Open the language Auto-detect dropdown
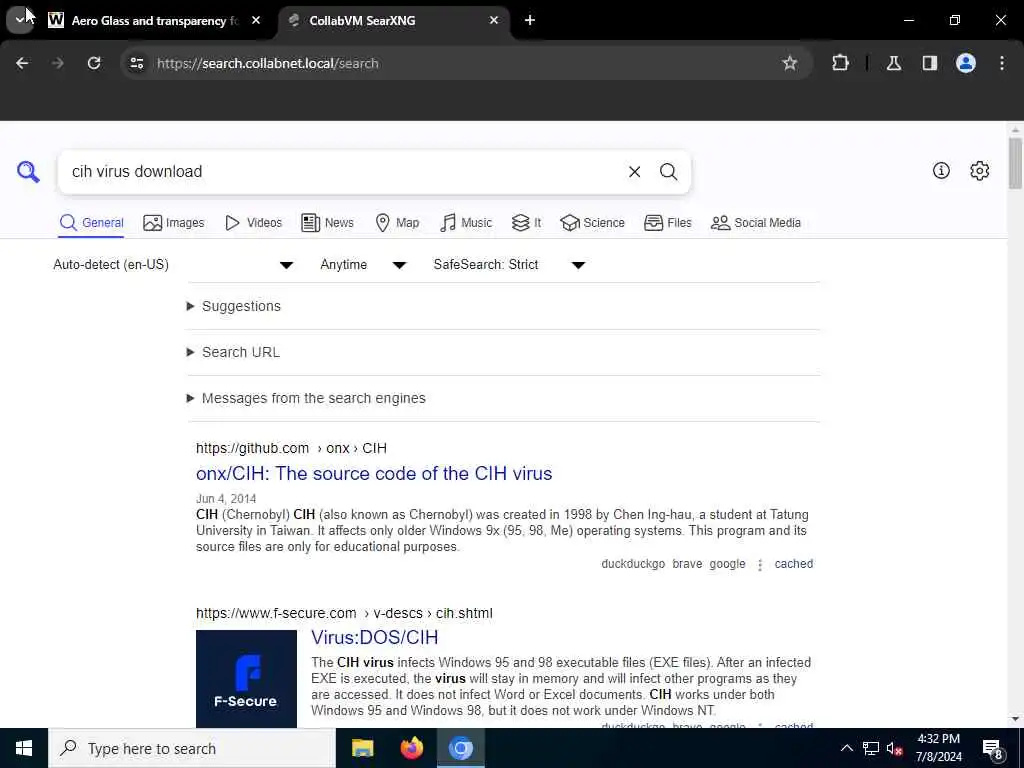This screenshot has height=768, width=1024. coord(173,264)
